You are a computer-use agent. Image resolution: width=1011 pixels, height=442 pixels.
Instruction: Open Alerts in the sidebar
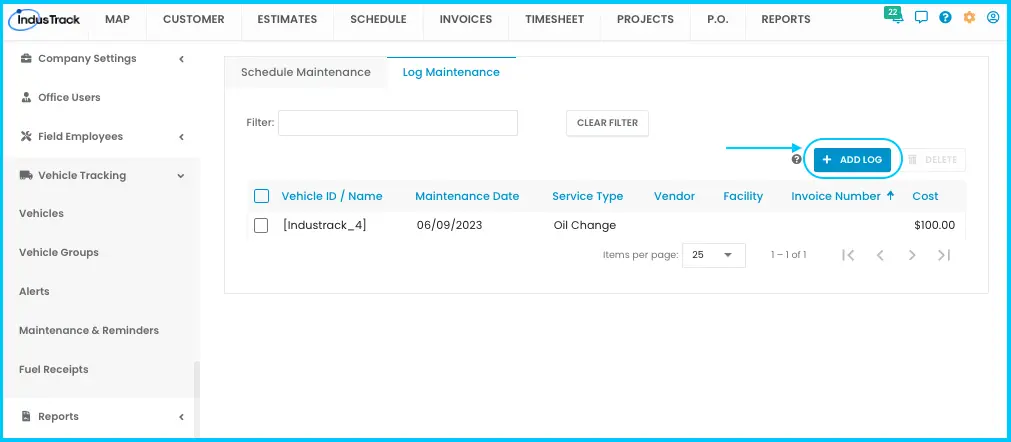34,291
